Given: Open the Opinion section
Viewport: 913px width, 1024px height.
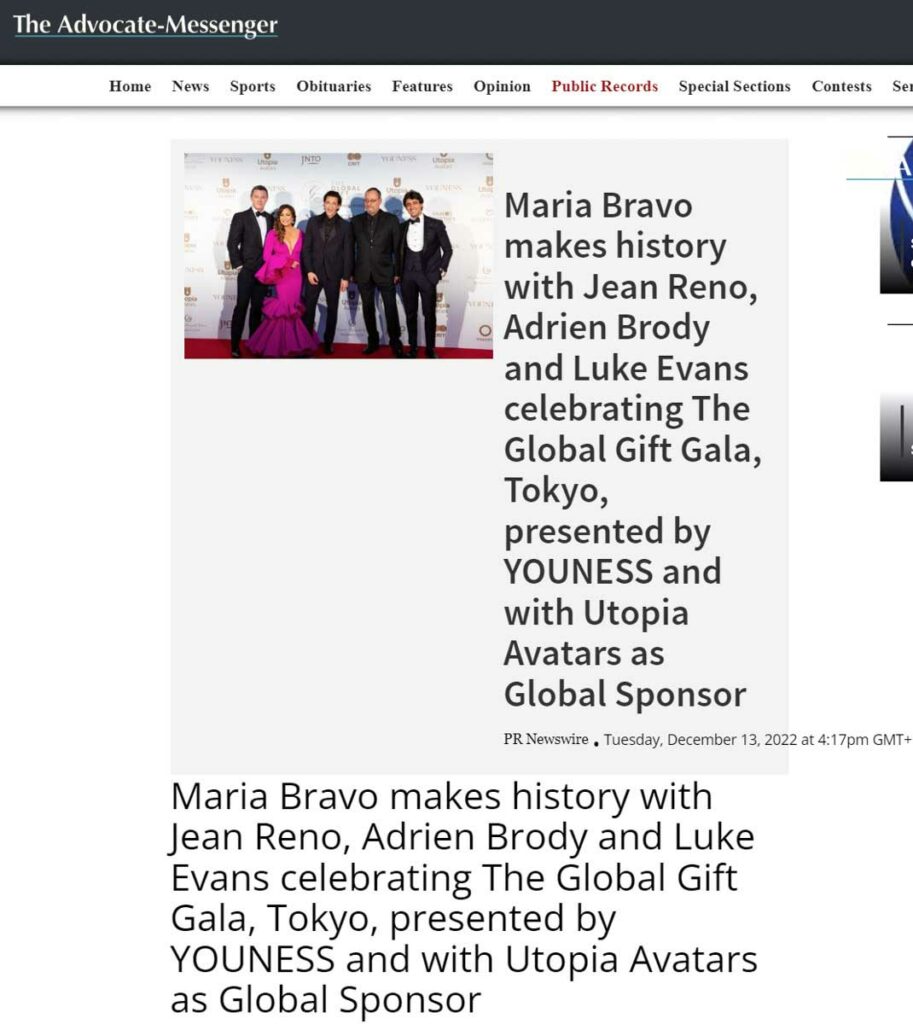Looking at the screenshot, I should (x=502, y=87).
